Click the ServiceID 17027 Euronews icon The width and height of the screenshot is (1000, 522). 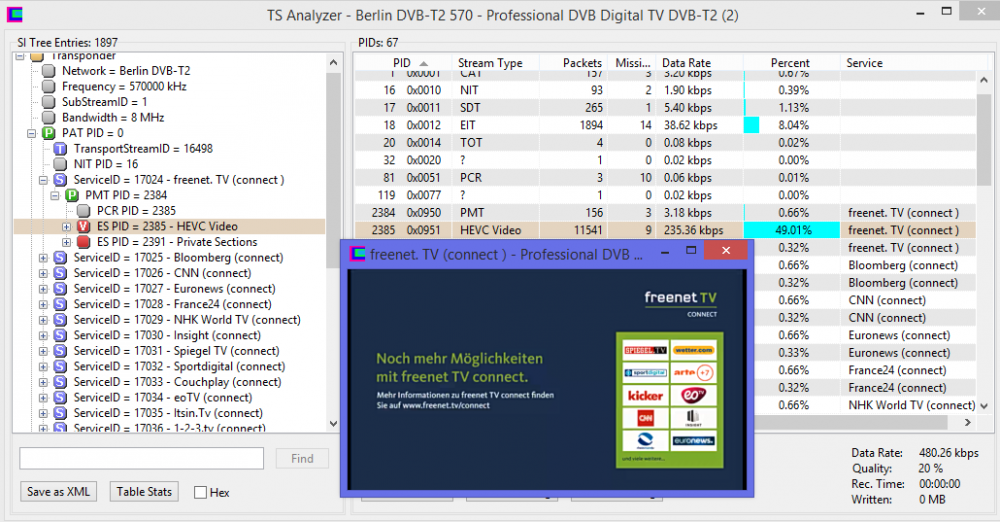pos(60,289)
